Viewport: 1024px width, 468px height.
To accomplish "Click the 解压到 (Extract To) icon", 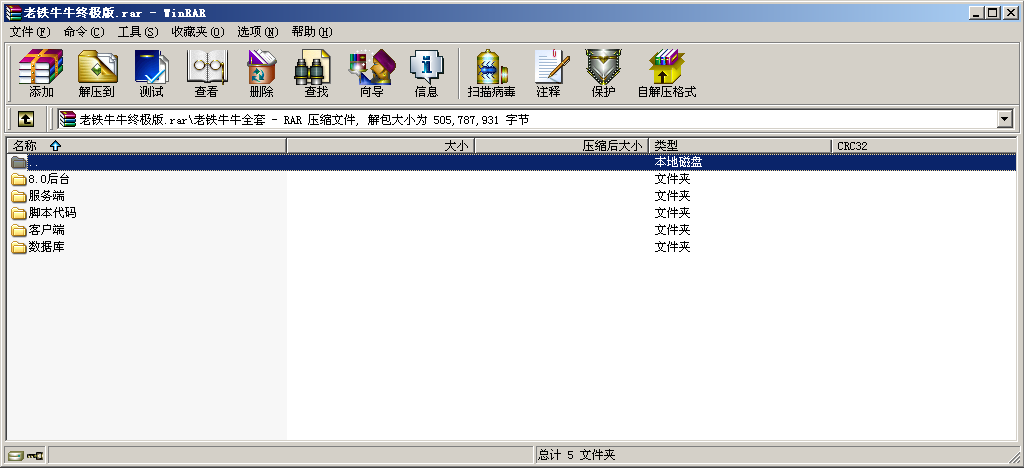I will tap(97, 74).
